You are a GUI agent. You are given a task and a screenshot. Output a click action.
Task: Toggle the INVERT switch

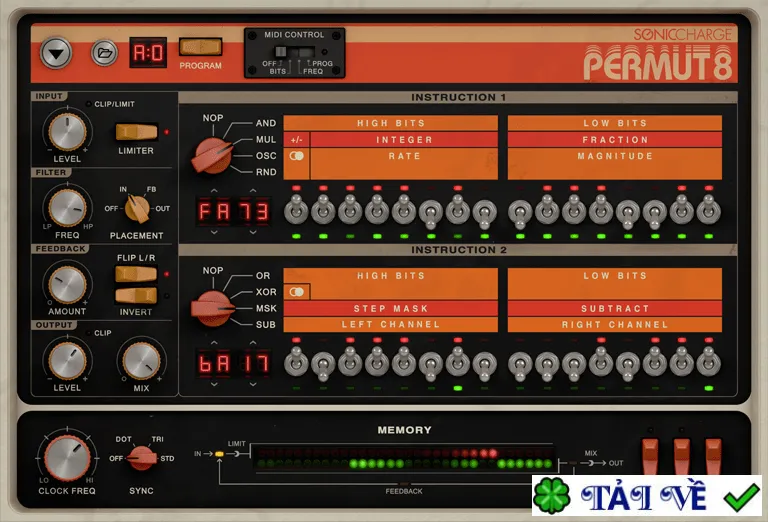pyautogui.click(x=136, y=296)
